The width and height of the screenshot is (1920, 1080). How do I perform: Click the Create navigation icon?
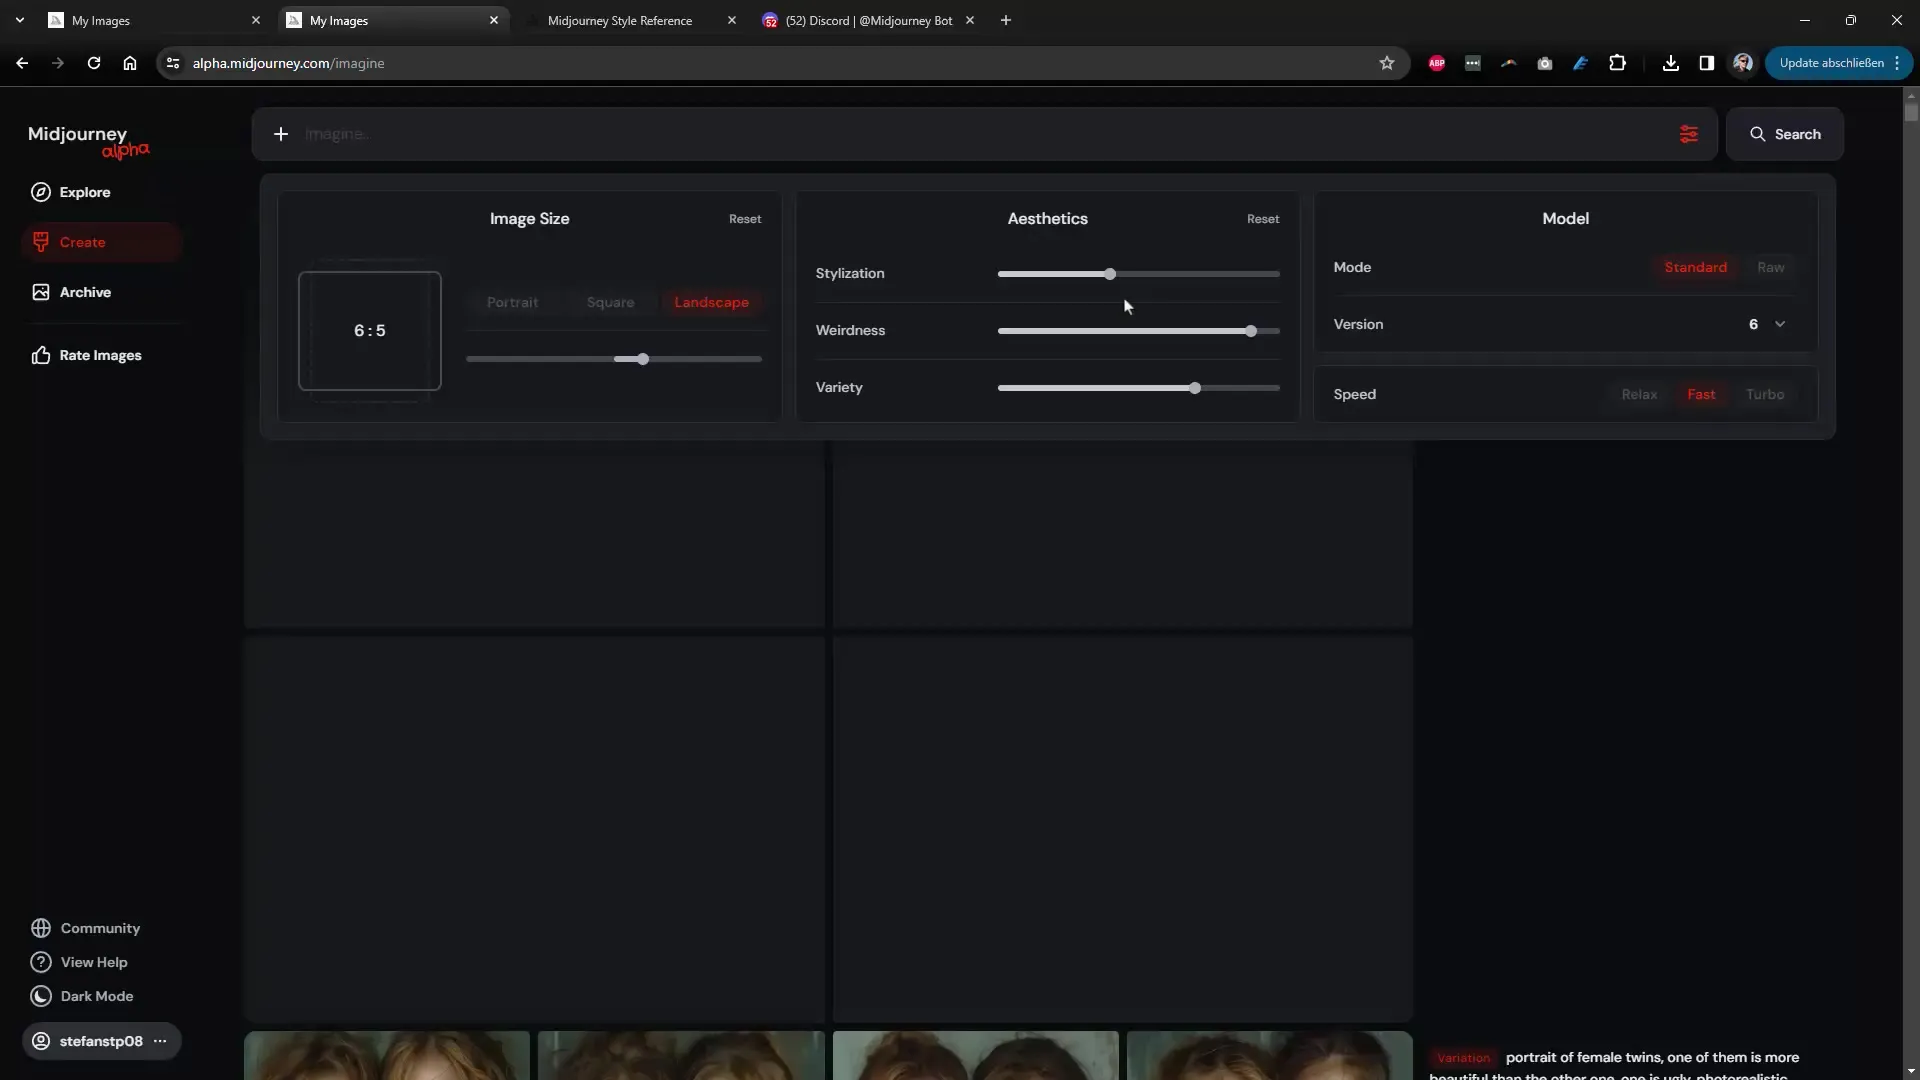pyautogui.click(x=40, y=241)
